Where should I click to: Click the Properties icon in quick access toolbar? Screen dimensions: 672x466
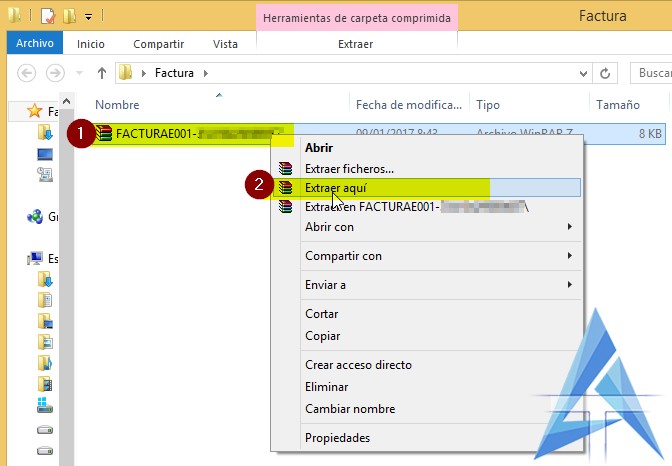[46, 16]
